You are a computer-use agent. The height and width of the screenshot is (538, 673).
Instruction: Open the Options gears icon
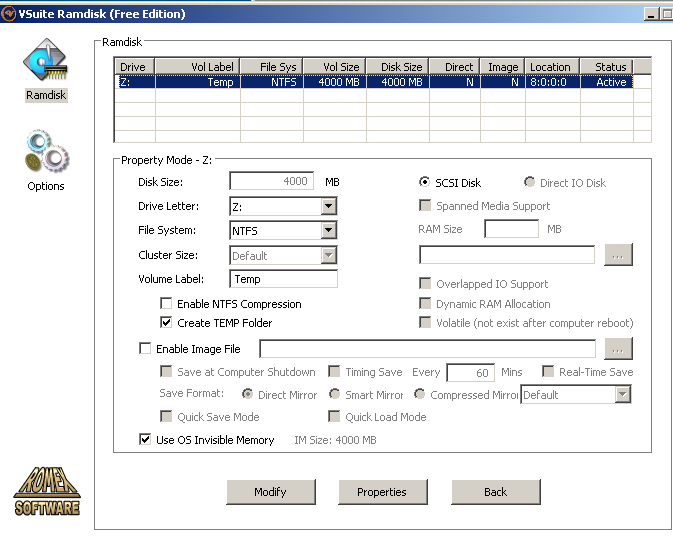coord(46,151)
